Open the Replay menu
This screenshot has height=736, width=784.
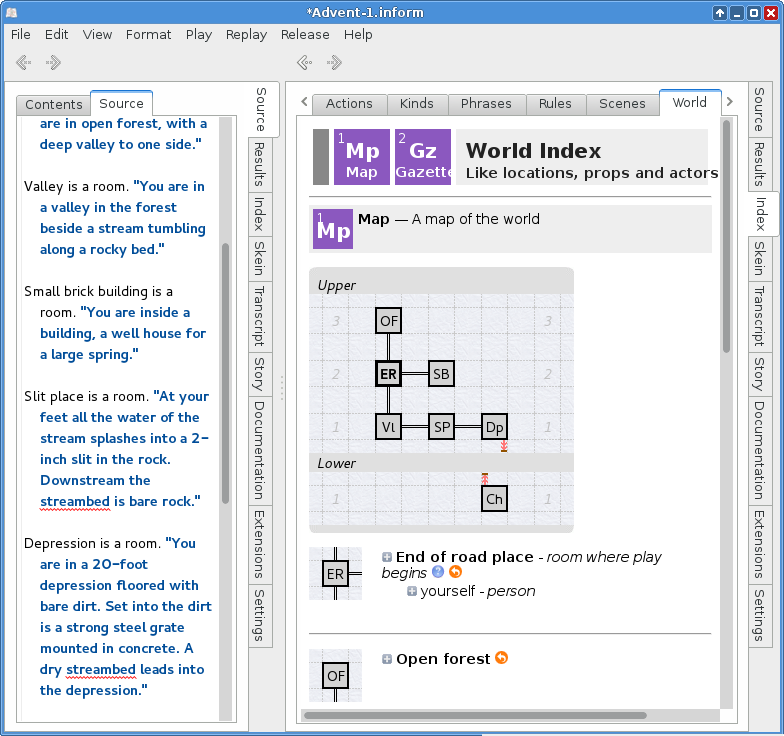pos(246,34)
